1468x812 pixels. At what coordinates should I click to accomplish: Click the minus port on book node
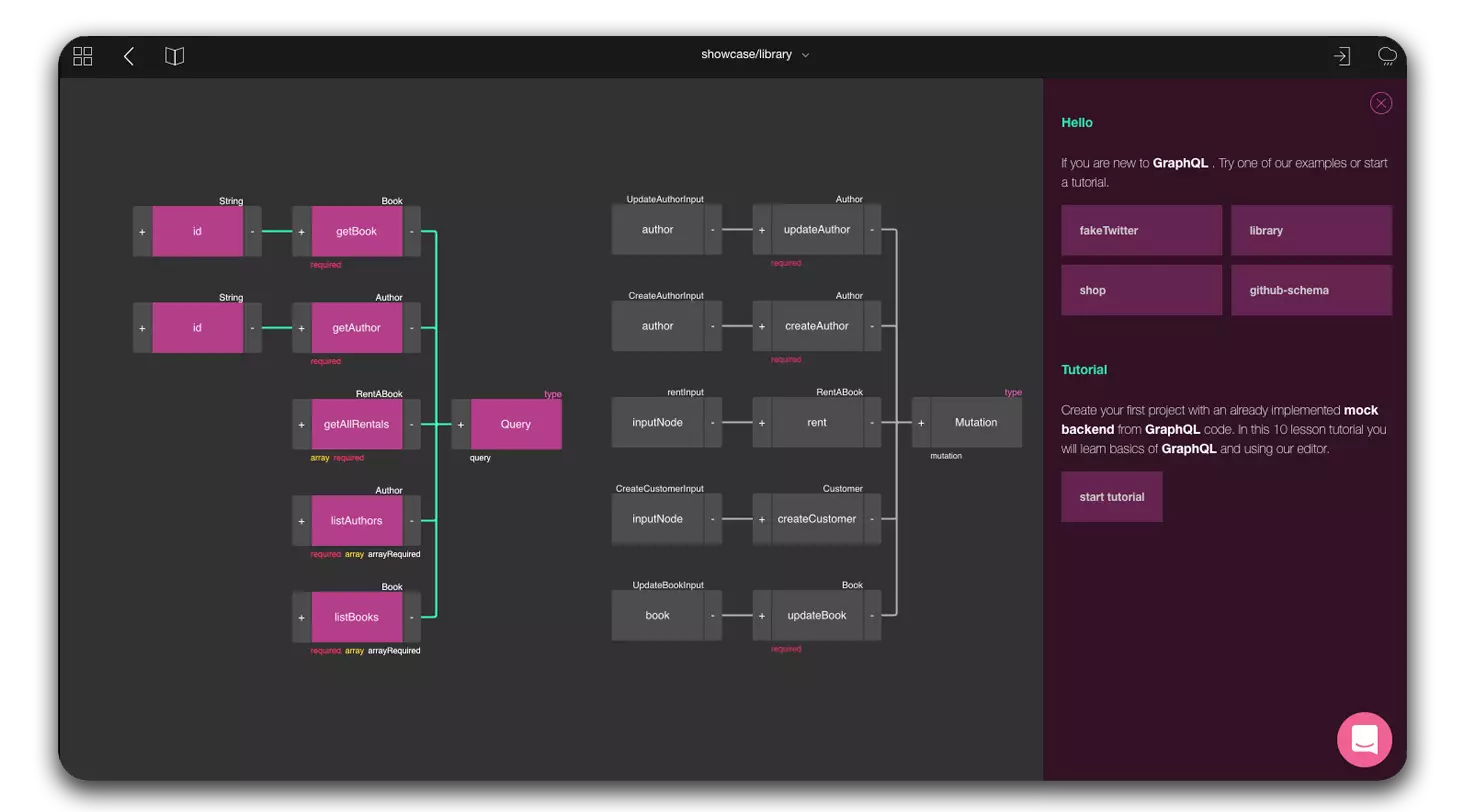(x=713, y=615)
